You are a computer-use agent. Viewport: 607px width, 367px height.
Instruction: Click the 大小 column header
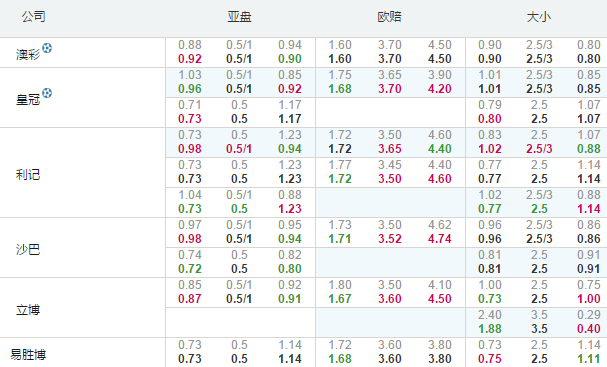pyautogui.click(x=539, y=17)
